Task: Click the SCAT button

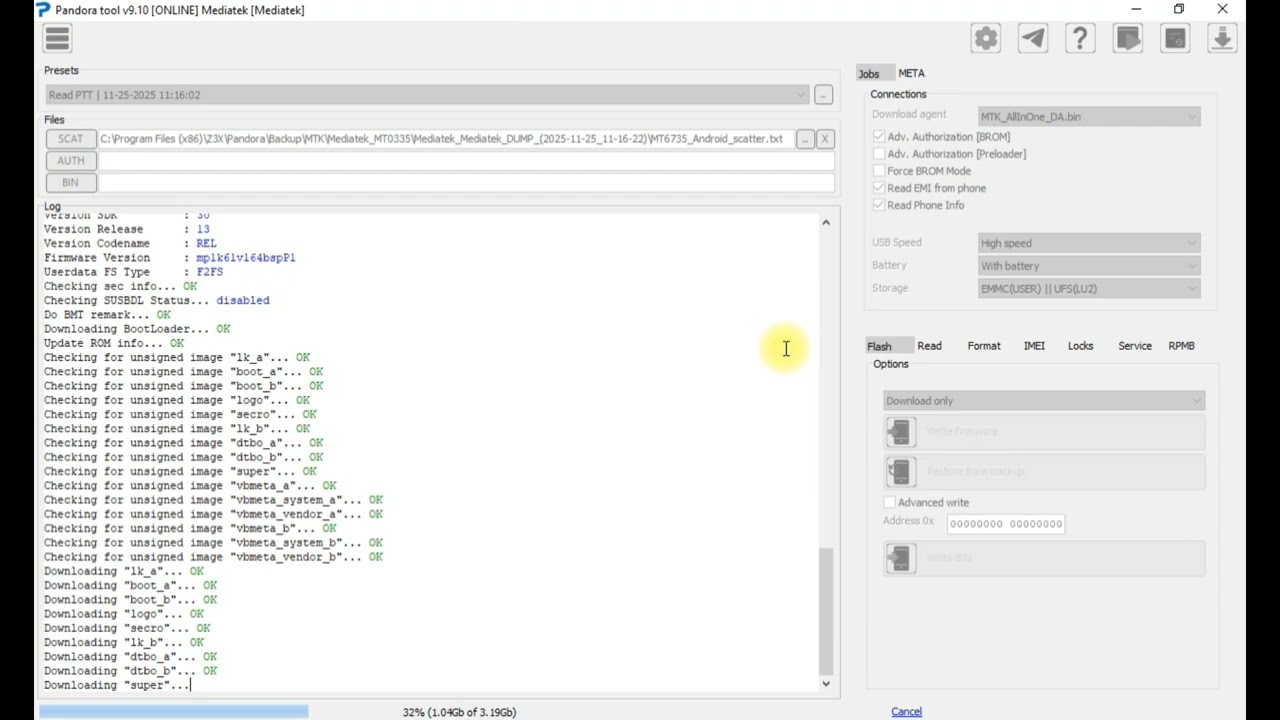Action: pyautogui.click(x=70, y=139)
